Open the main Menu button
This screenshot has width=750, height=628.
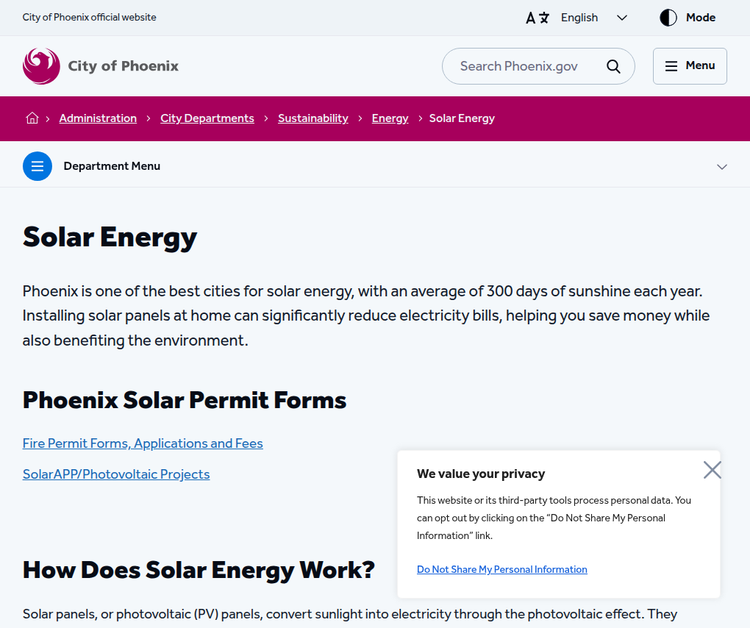689,66
